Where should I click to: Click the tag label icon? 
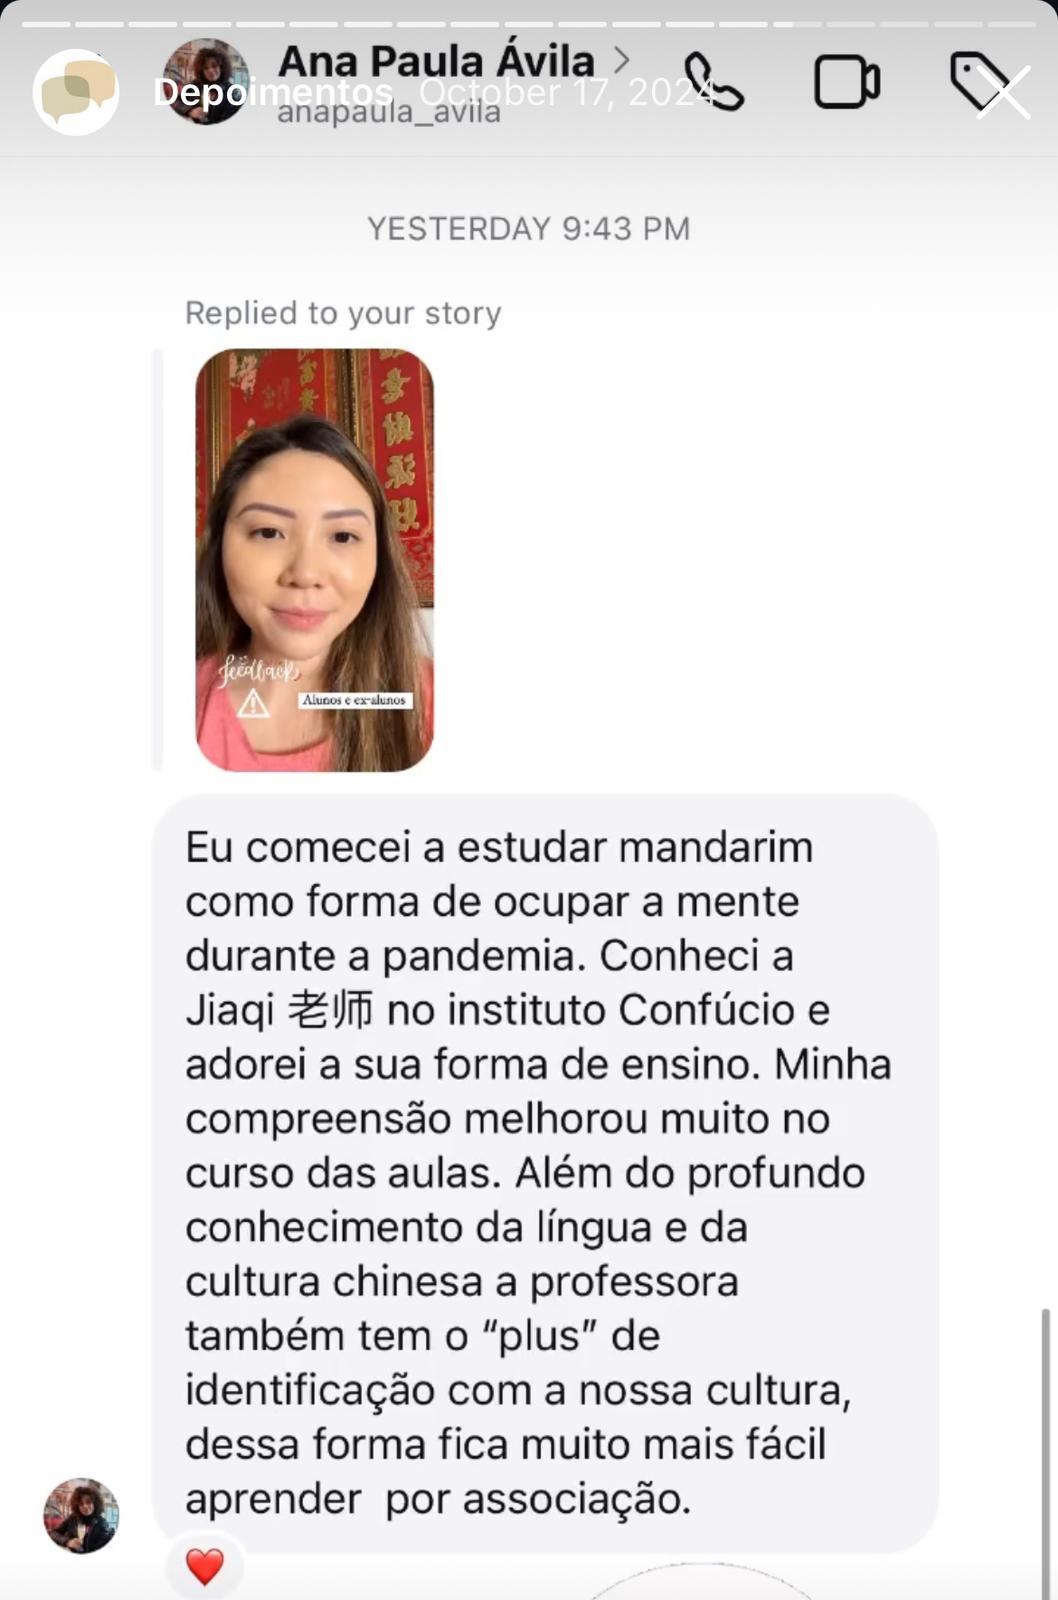[976, 80]
